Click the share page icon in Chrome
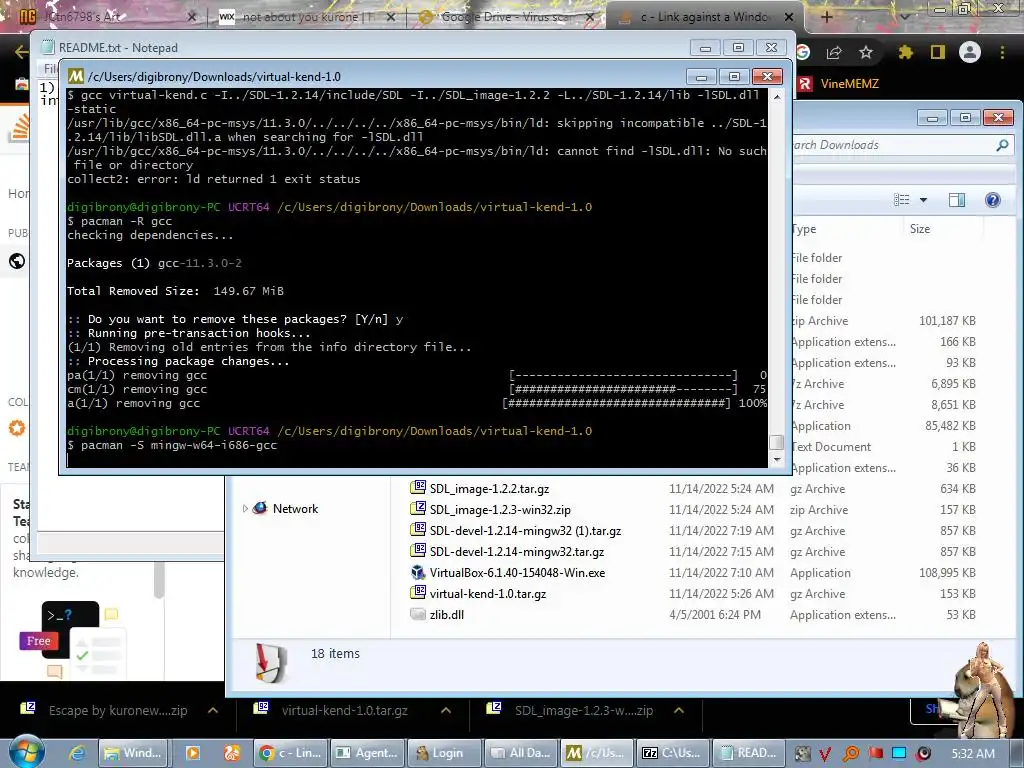This screenshot has height=768, width=1024. pos(834,52)
